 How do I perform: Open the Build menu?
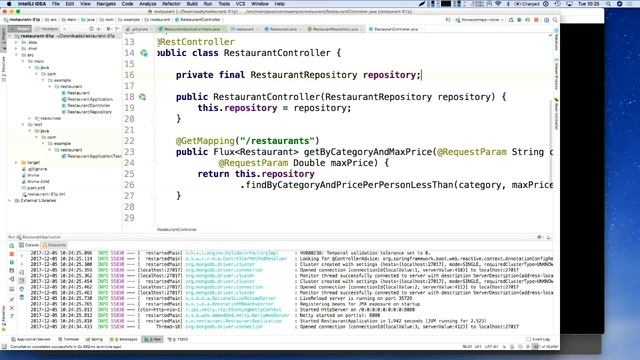pyautogui.click(x=192, y=4)
